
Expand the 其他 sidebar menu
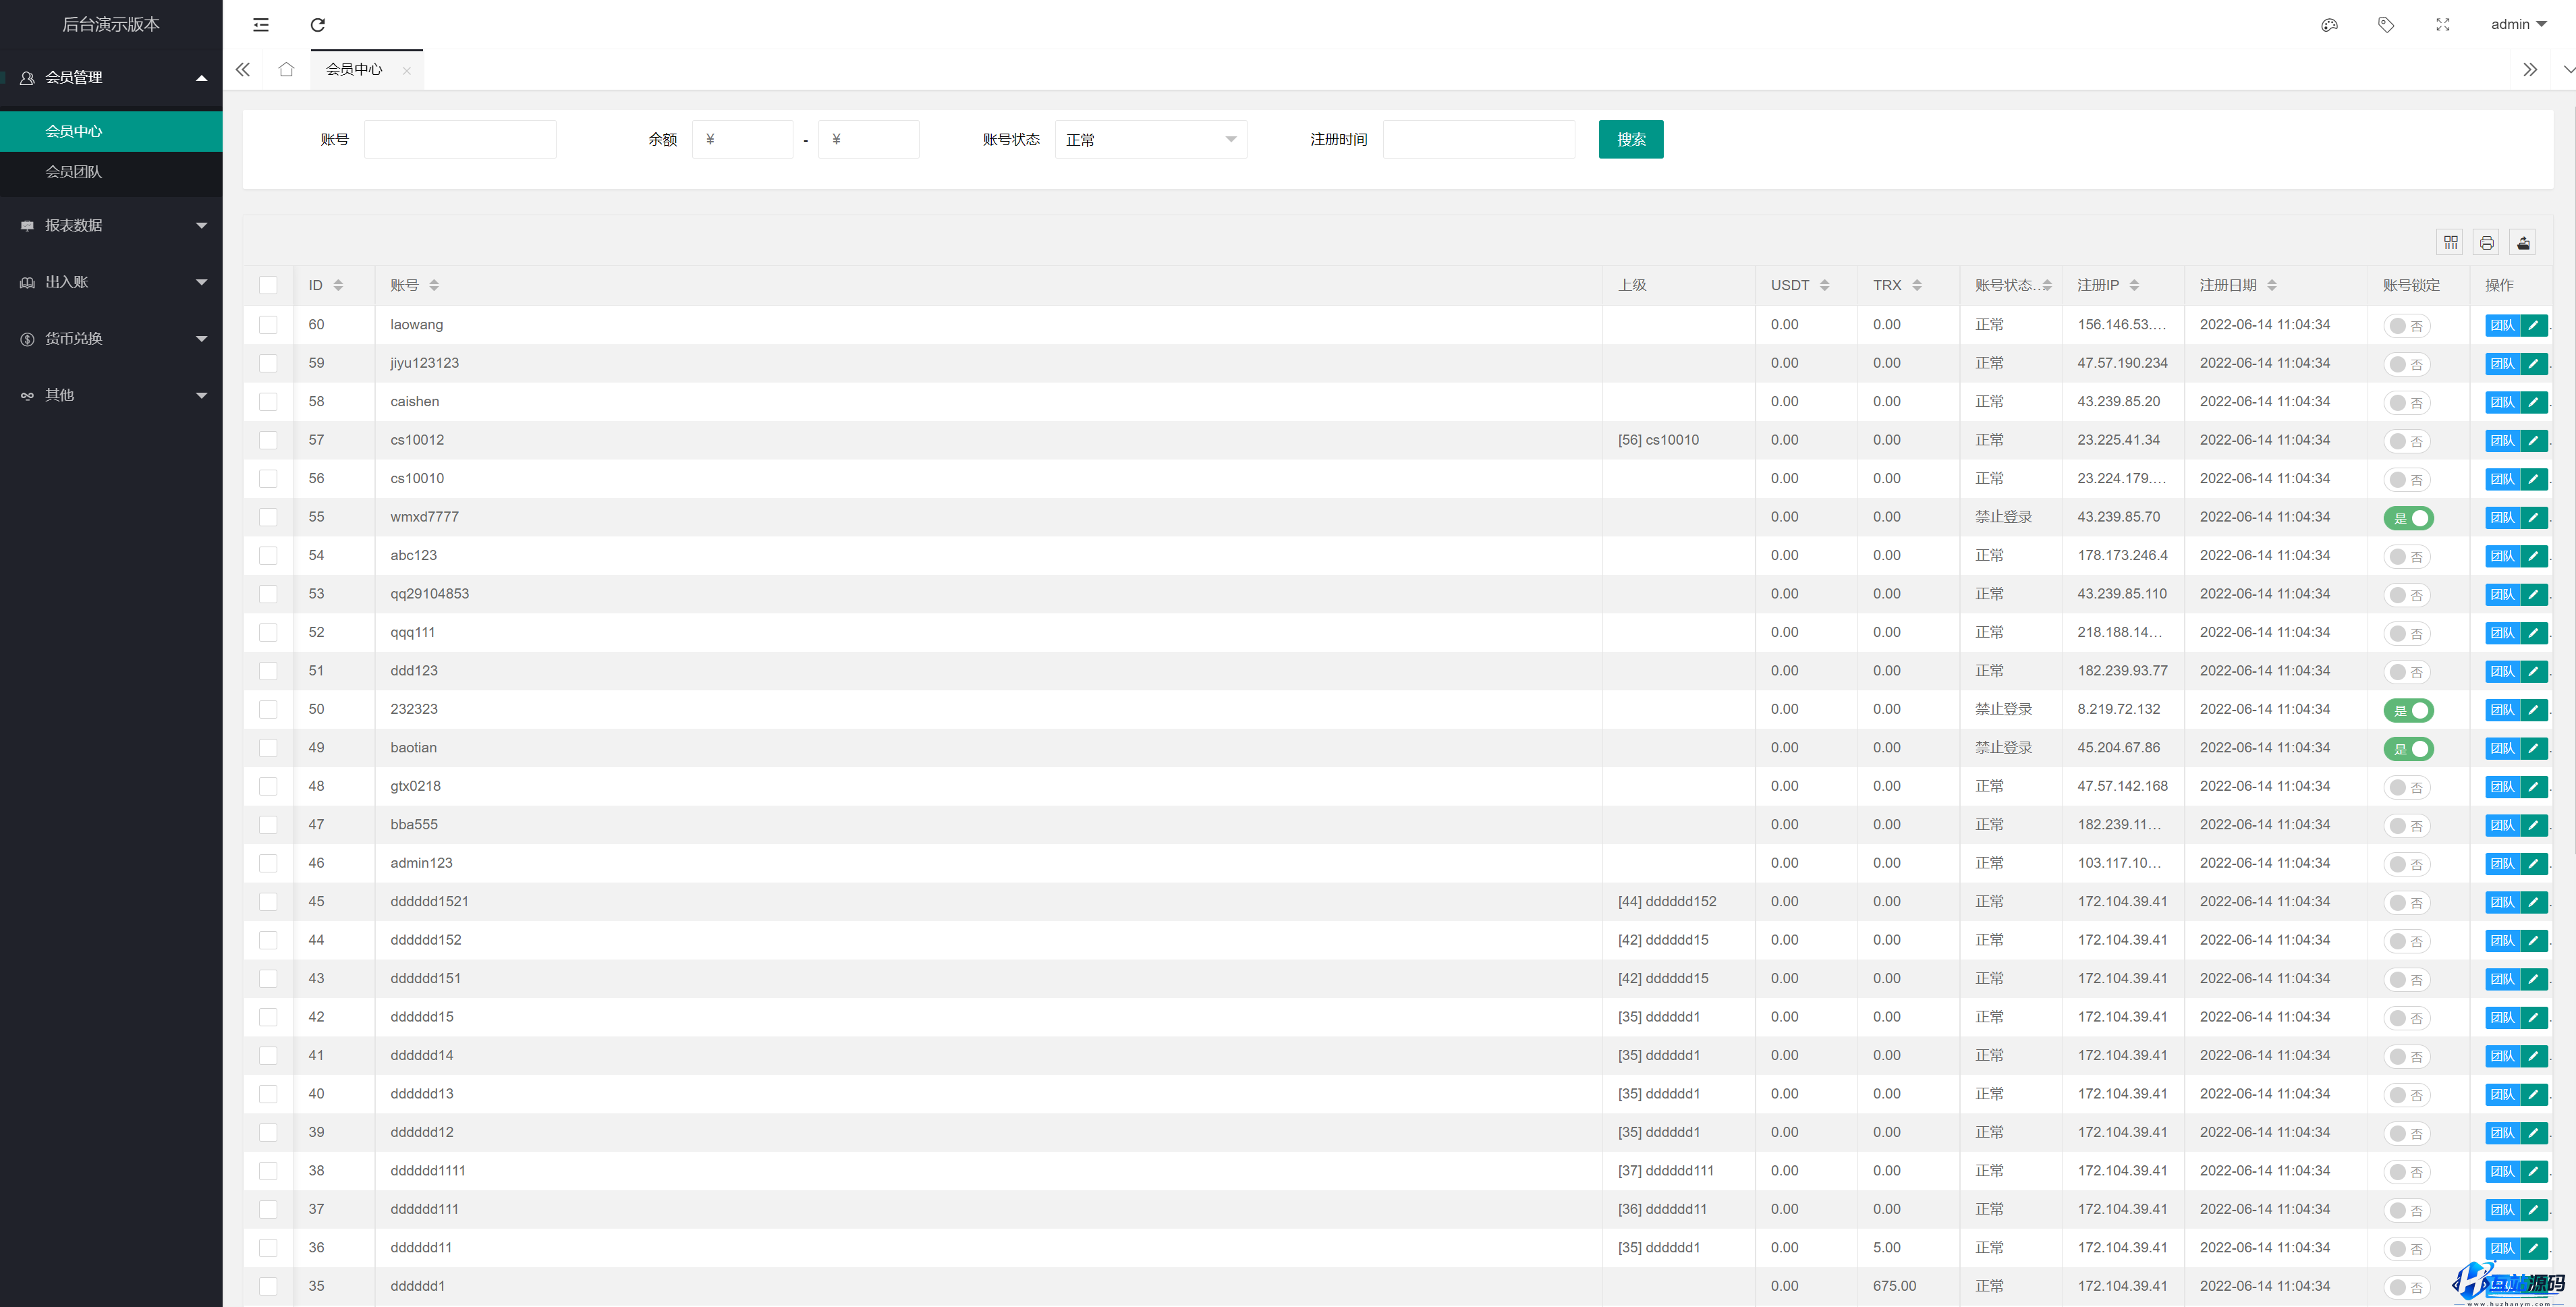click(x=111, y=395)
